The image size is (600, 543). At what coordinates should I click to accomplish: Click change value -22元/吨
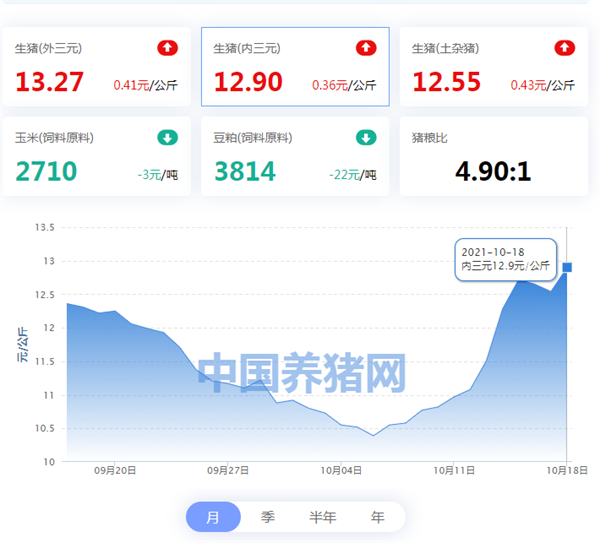coord(353,175)
